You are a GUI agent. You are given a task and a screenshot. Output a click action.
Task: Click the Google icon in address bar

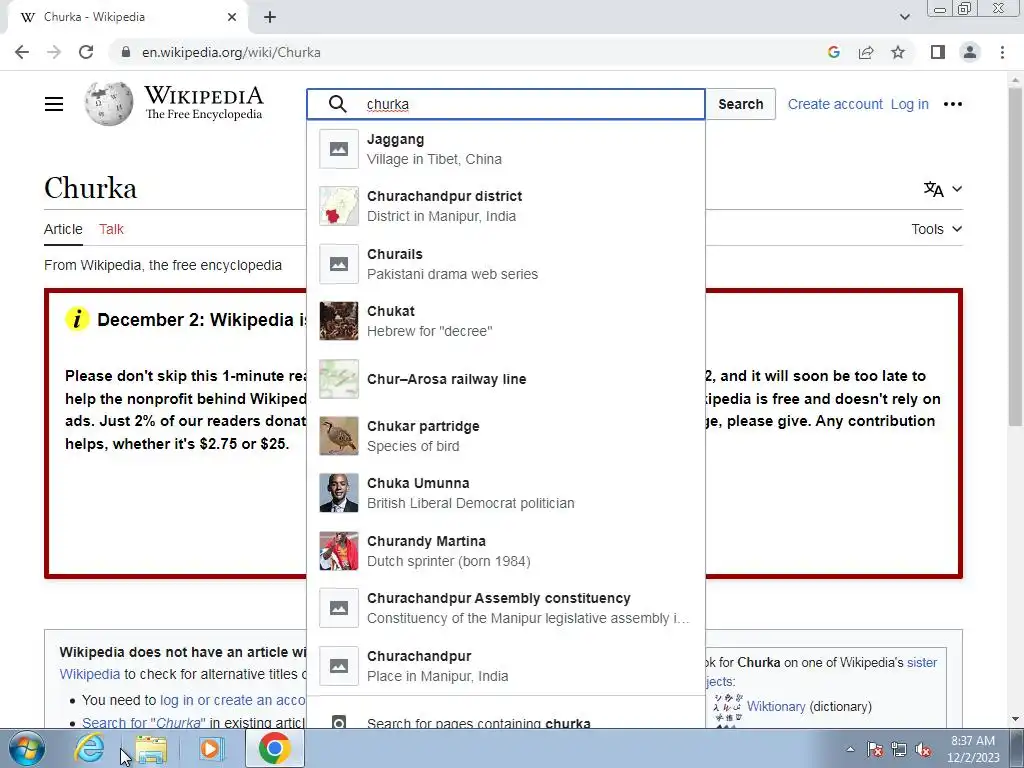[833, 52]
